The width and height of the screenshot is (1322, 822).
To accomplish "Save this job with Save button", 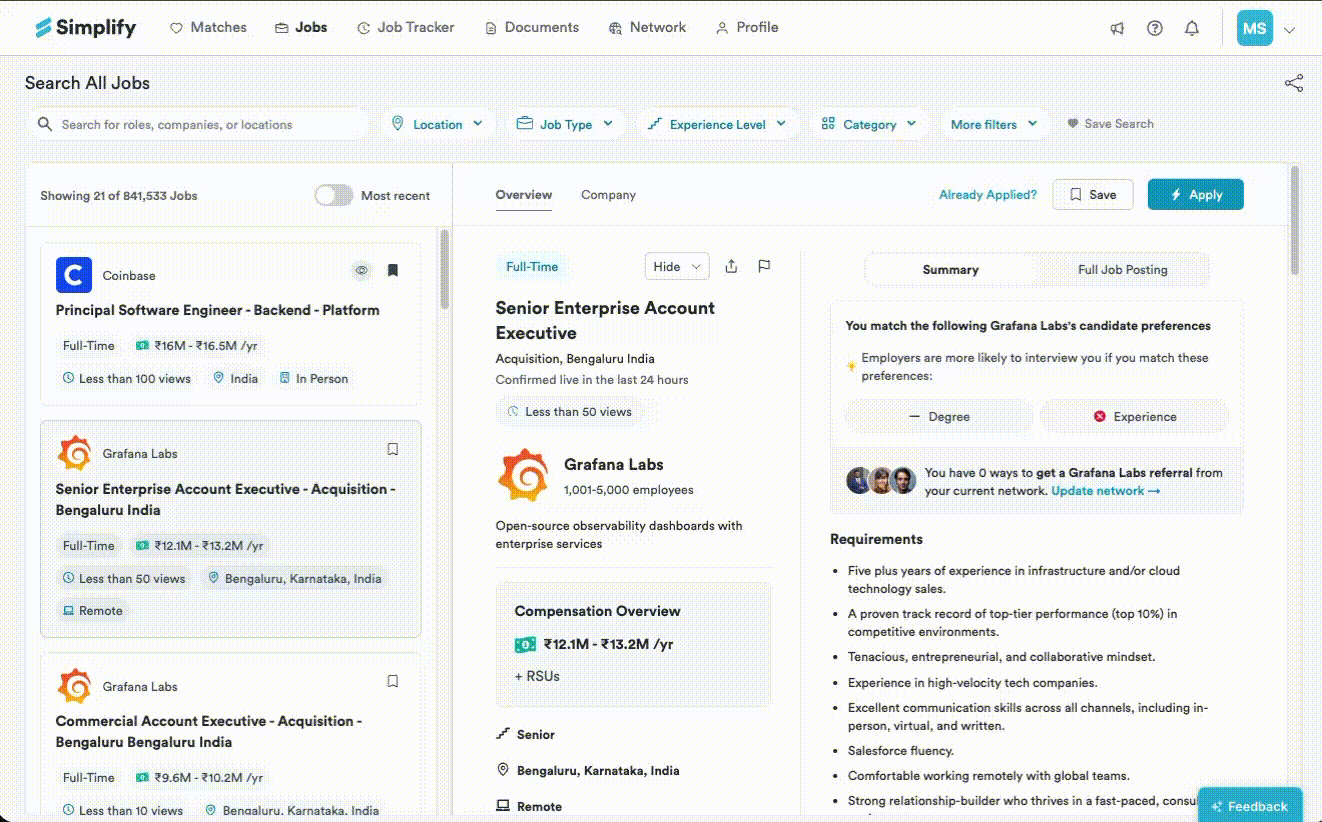I will (1093, 195).
